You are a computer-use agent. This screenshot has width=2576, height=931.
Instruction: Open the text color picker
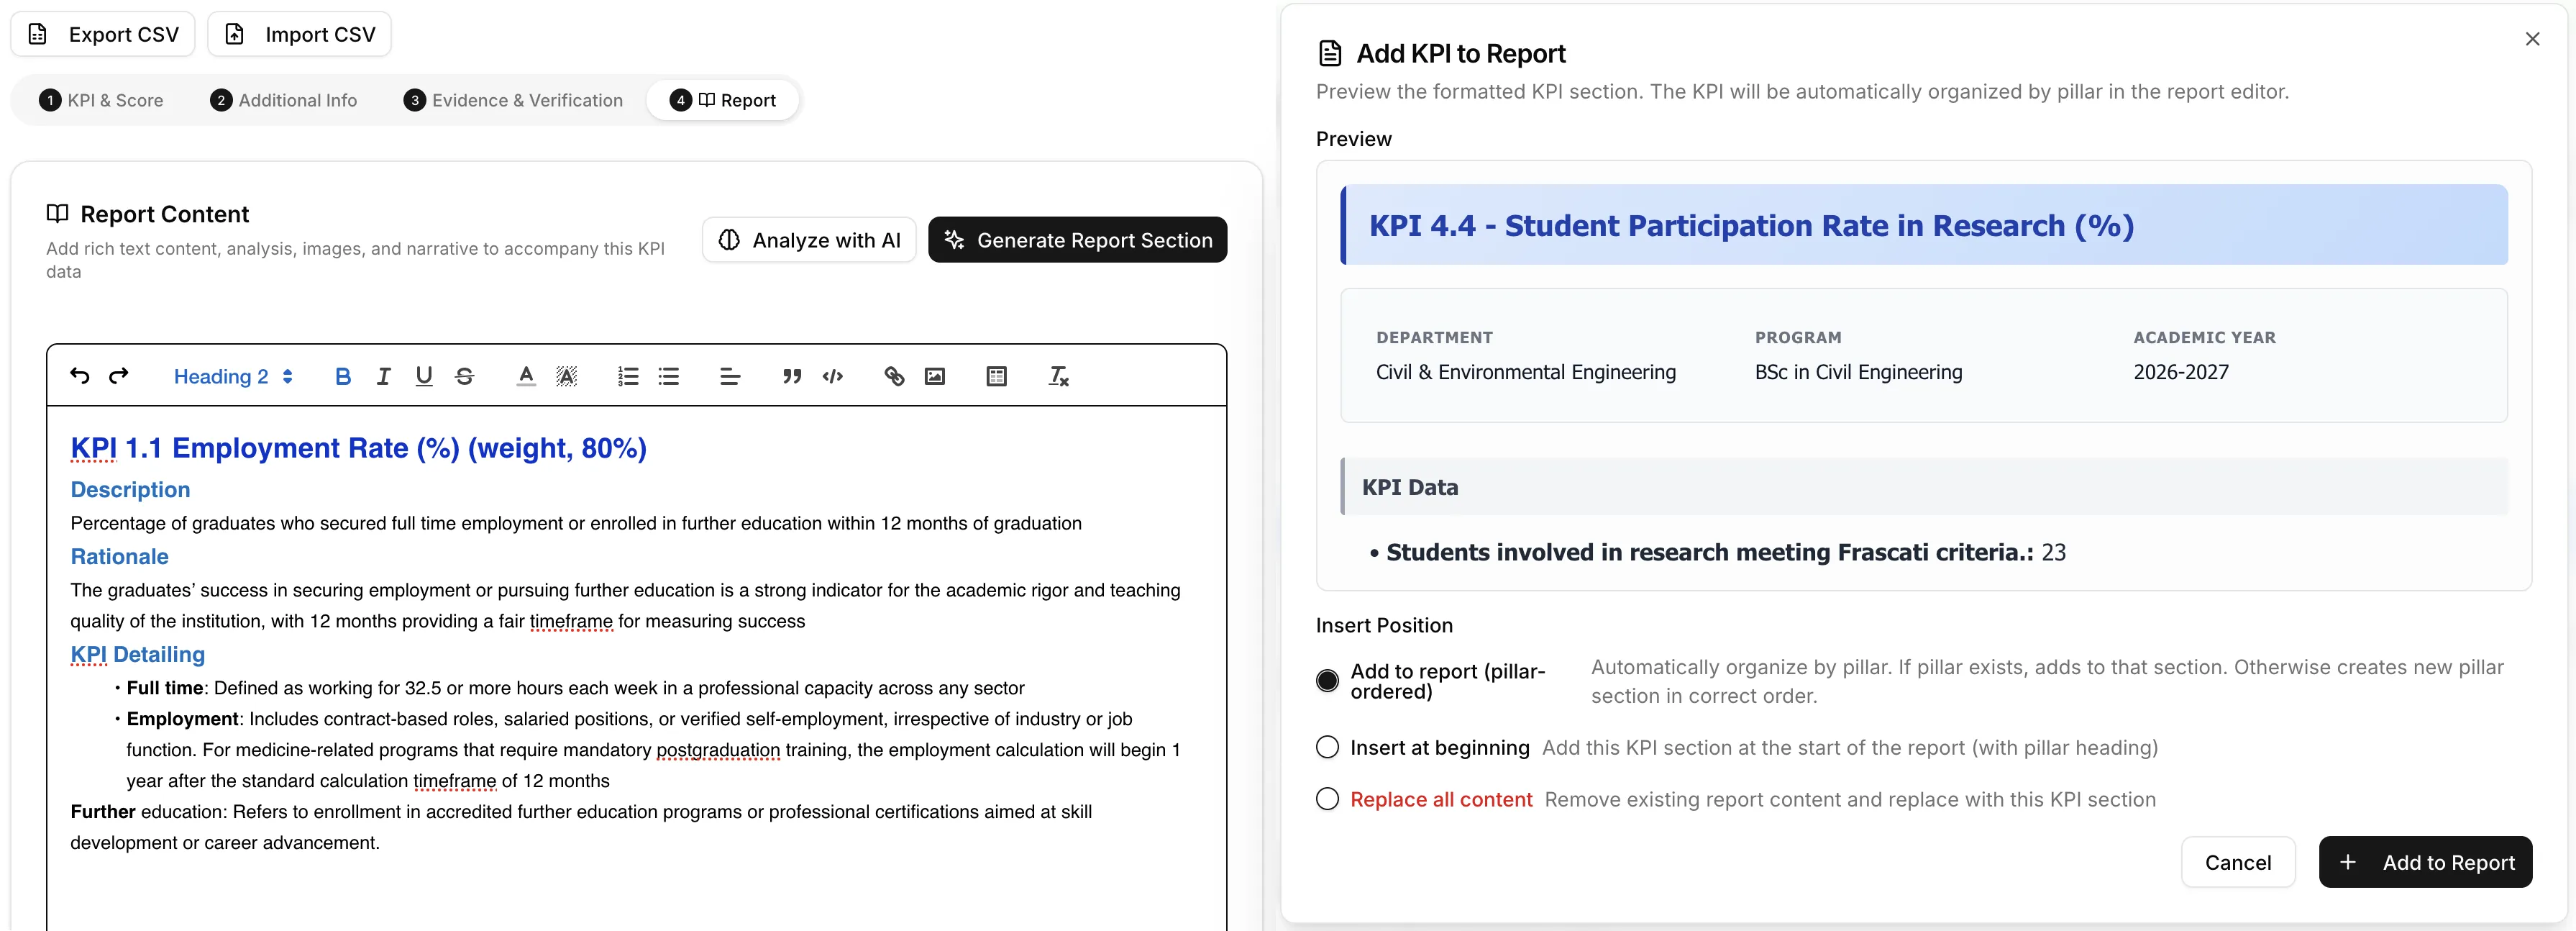click(x=524, y=376)
